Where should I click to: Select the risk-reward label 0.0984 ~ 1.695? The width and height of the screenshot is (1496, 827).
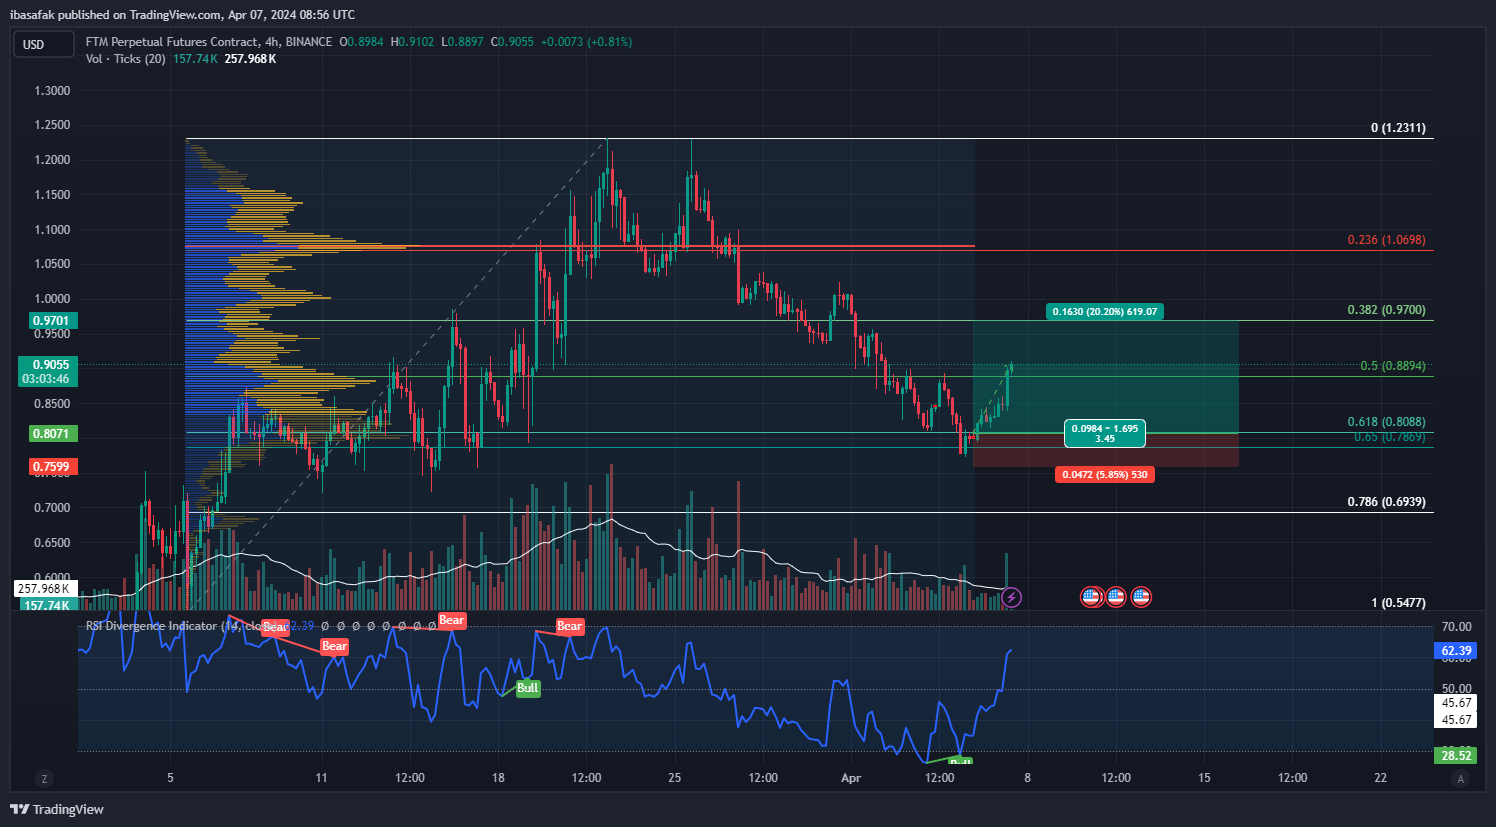[1105, 433]
